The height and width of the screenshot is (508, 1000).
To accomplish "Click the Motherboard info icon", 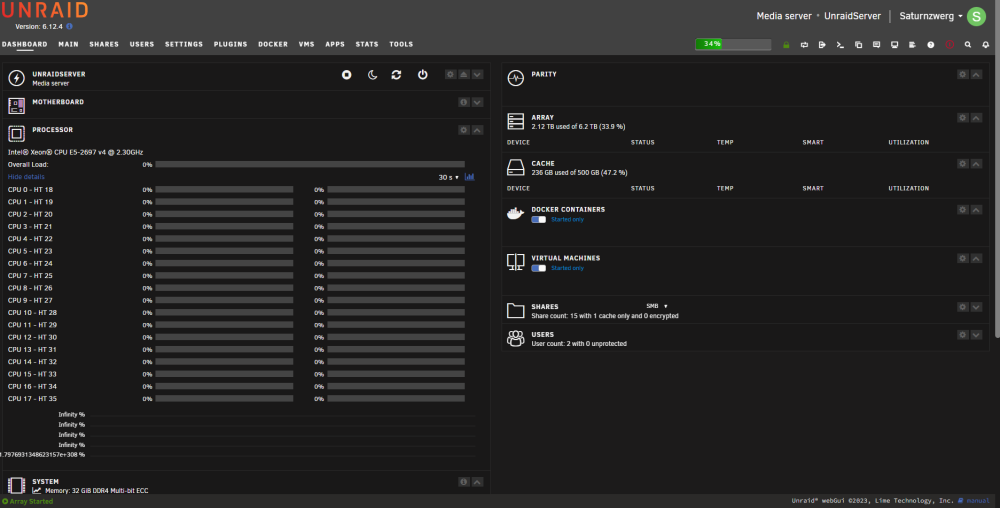I will [464, 102].
